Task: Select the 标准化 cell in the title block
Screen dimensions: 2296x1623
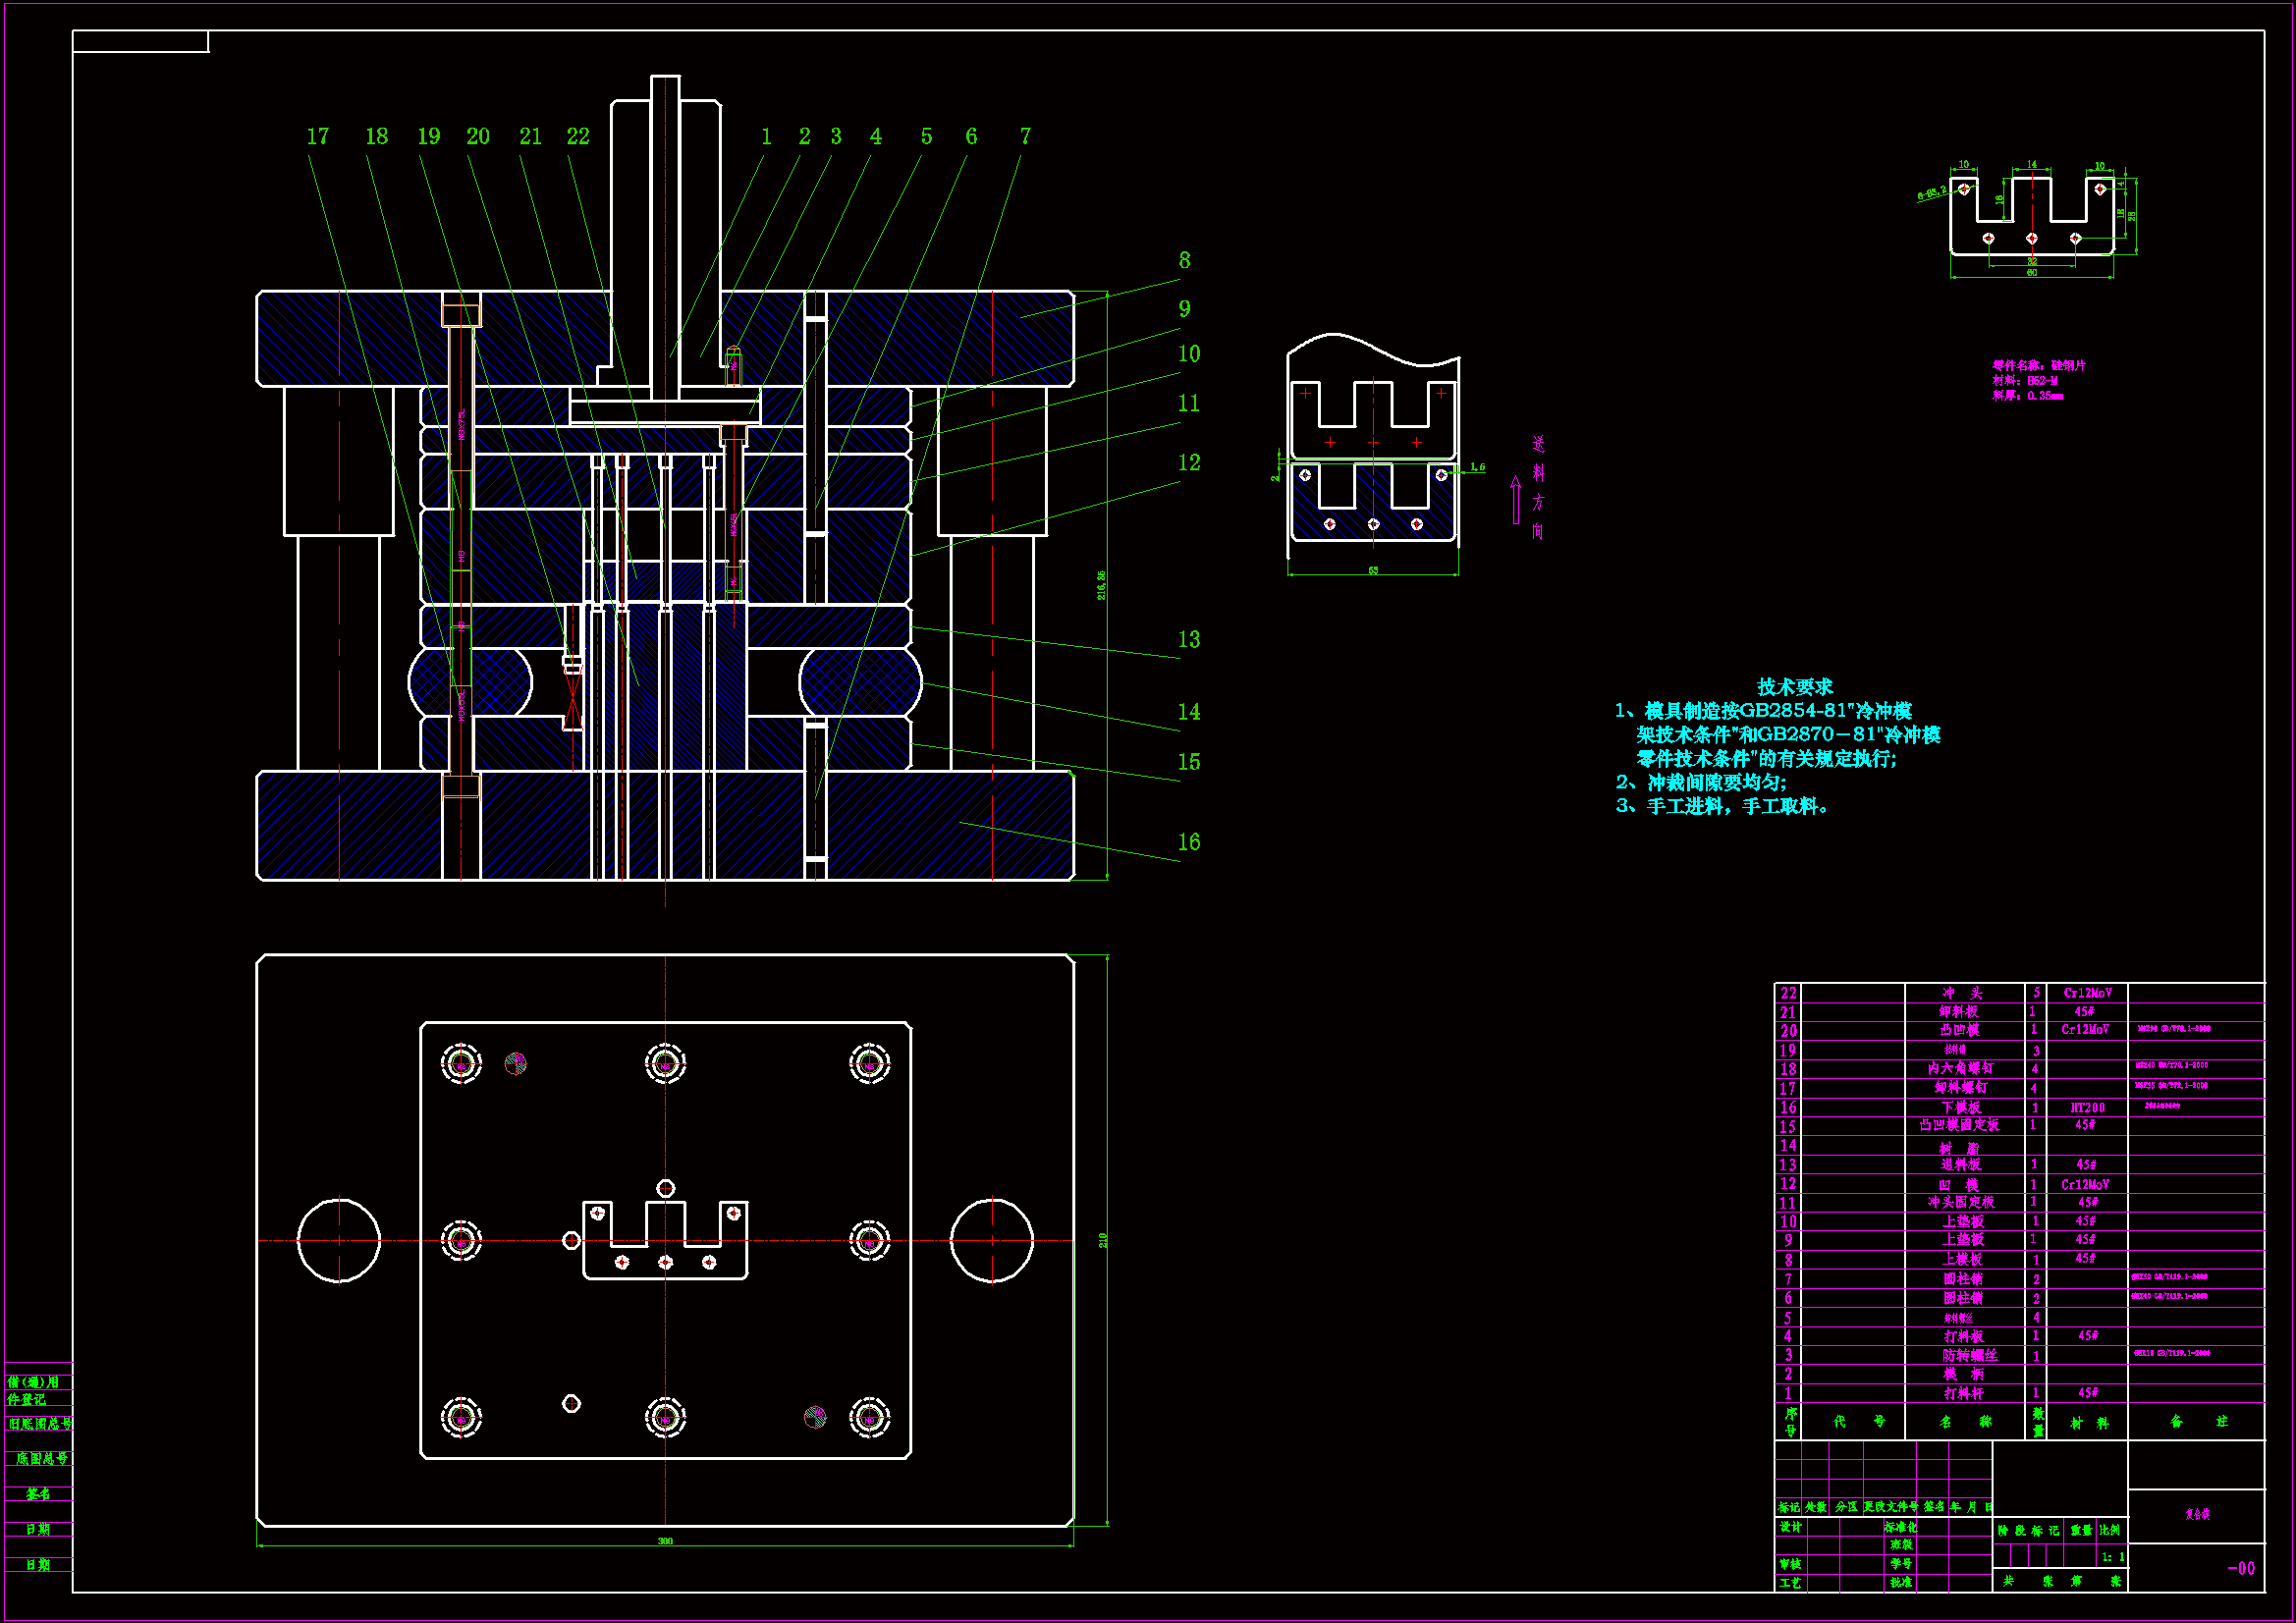Action: pos(1900,1527)
